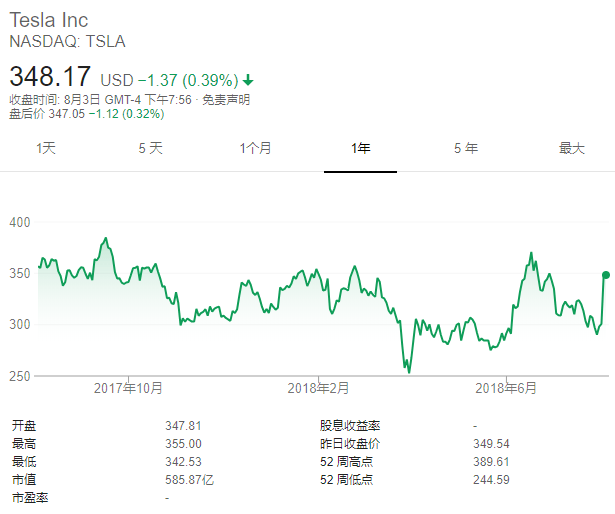The image size is (615, 514).
Task: Click the 市盈率 label
Action: (30, 498)
